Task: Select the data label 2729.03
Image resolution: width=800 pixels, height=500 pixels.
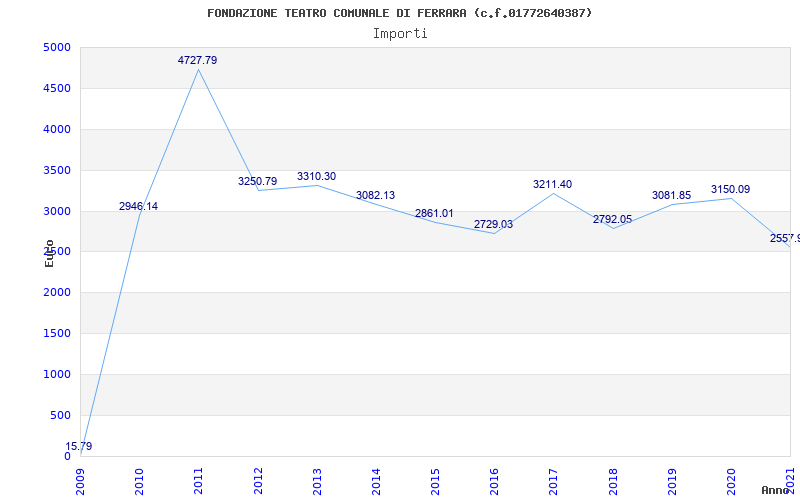Action: 493,224
